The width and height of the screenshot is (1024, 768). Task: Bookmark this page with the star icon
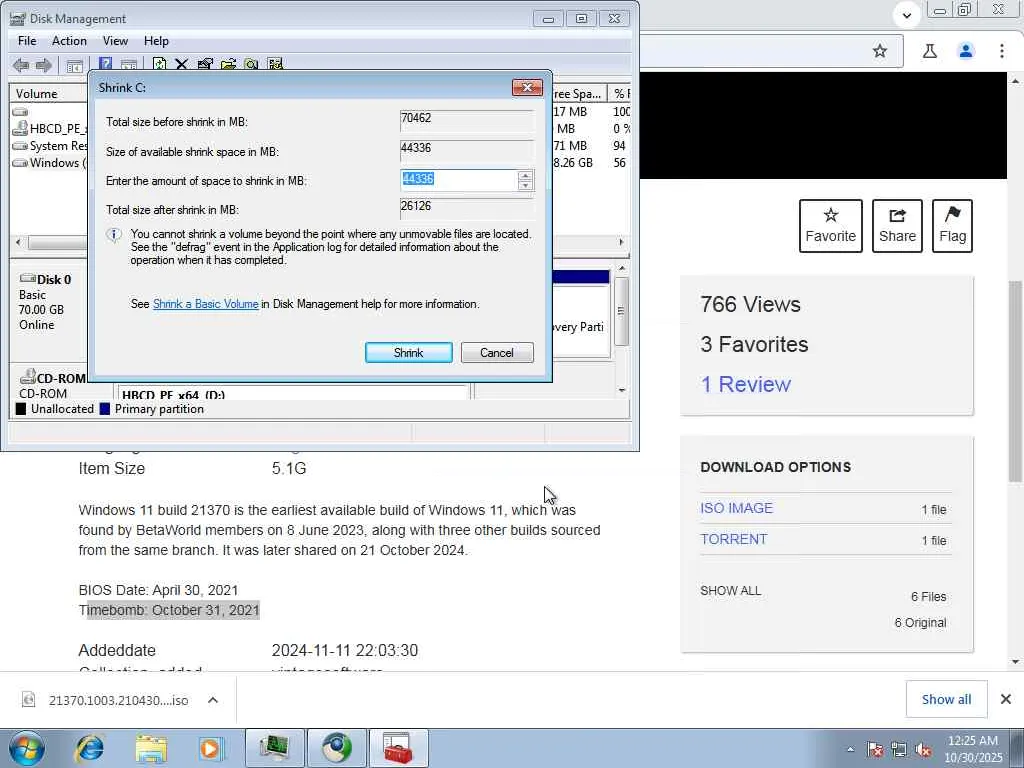coord(880,51)
